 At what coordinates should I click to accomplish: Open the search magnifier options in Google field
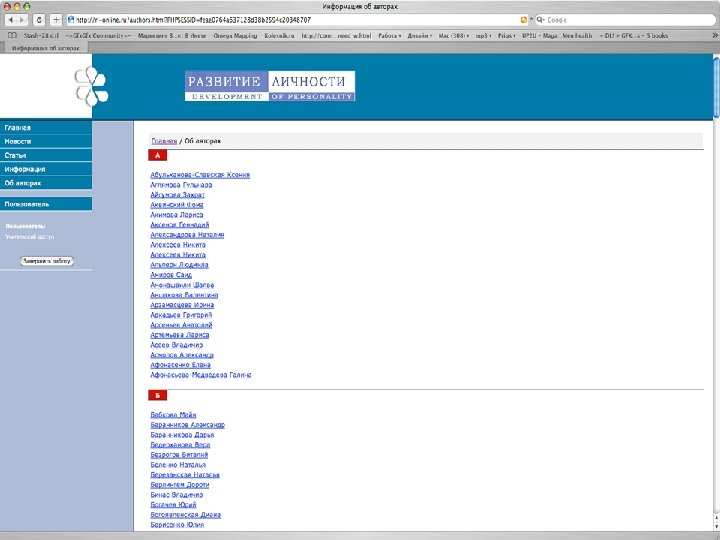coord(540,20)
